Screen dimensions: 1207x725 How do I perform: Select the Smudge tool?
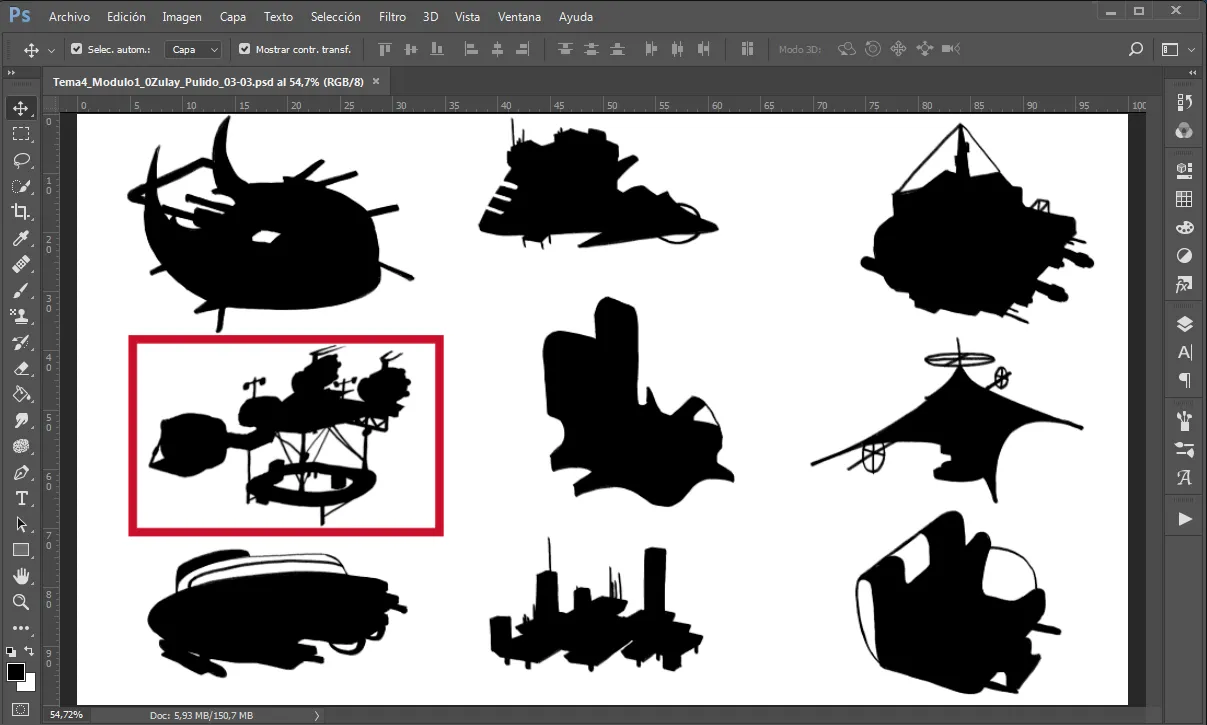tap(21, 420)
